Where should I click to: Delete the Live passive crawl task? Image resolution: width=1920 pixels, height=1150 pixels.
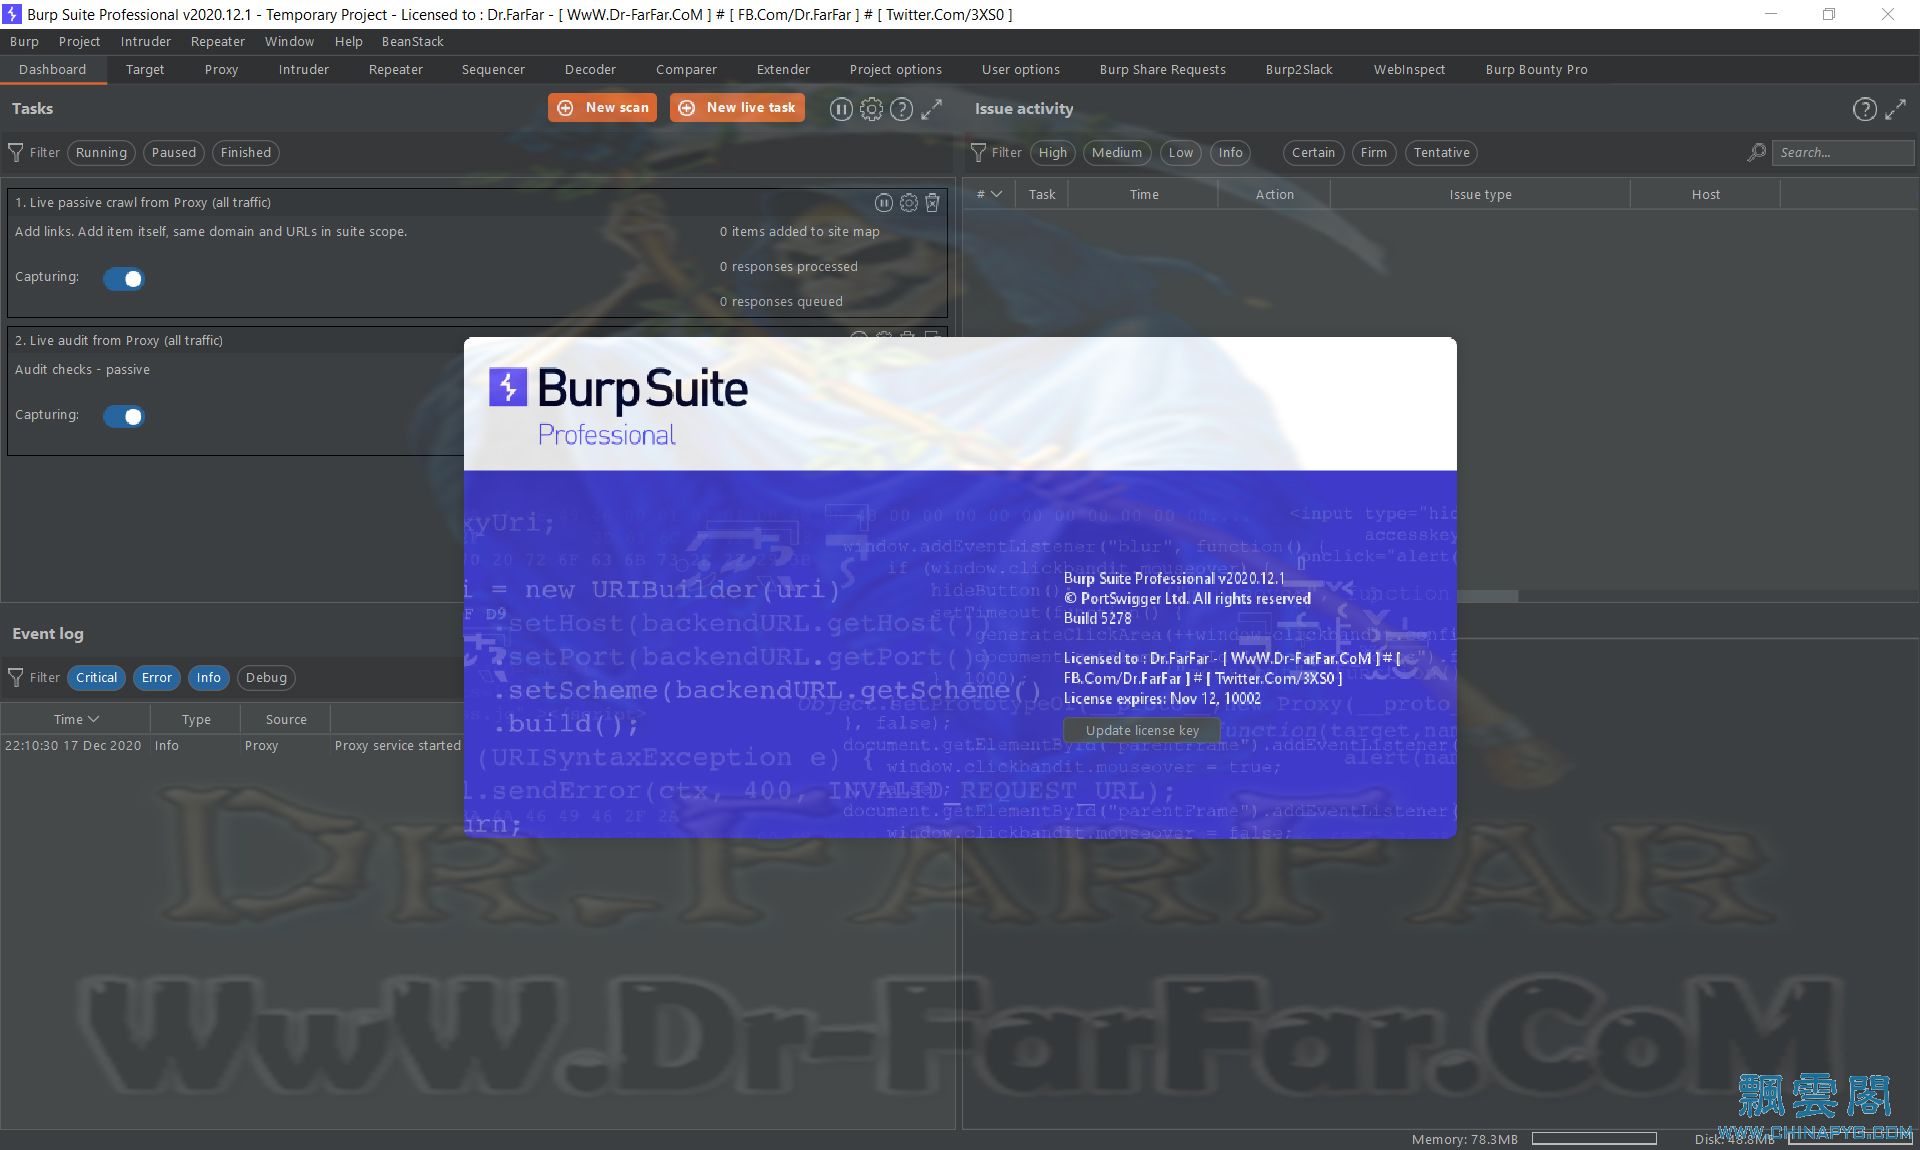click(932, 203)
